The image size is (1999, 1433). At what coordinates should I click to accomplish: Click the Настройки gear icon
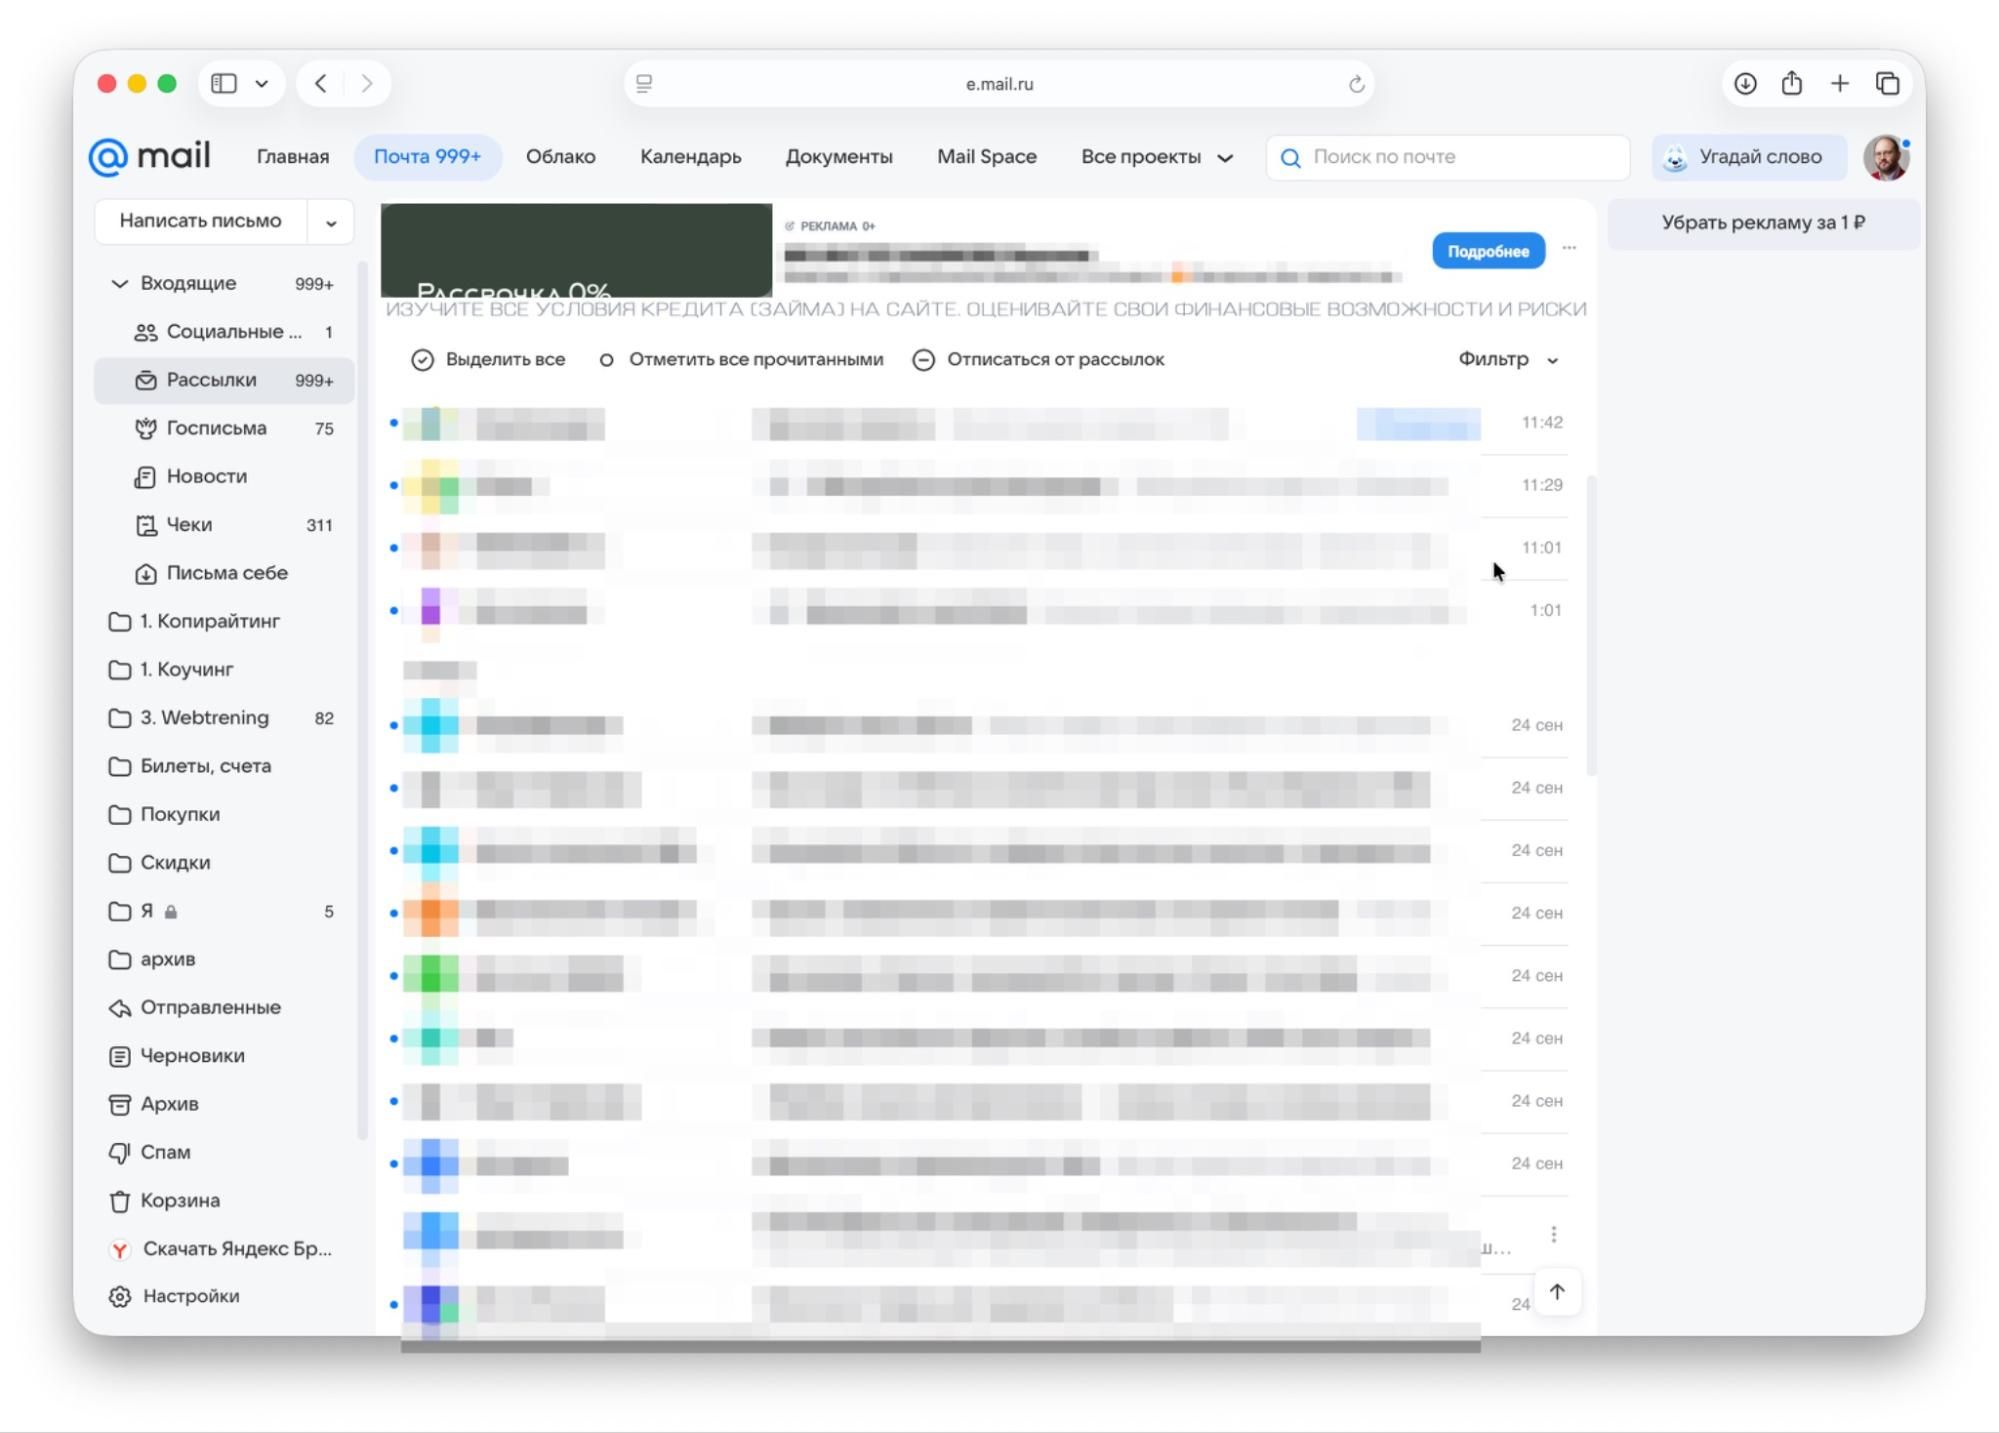click(x=120, y=1296)
